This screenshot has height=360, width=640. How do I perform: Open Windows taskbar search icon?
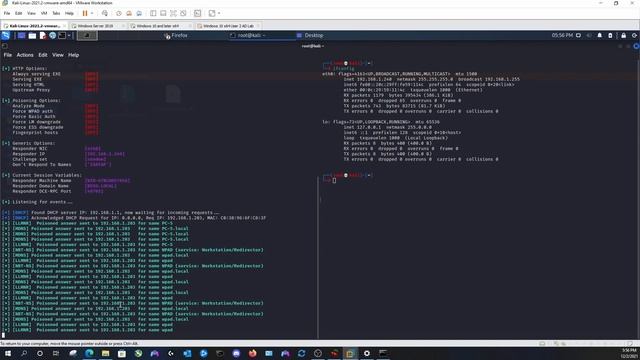click(x=24, y=353)
